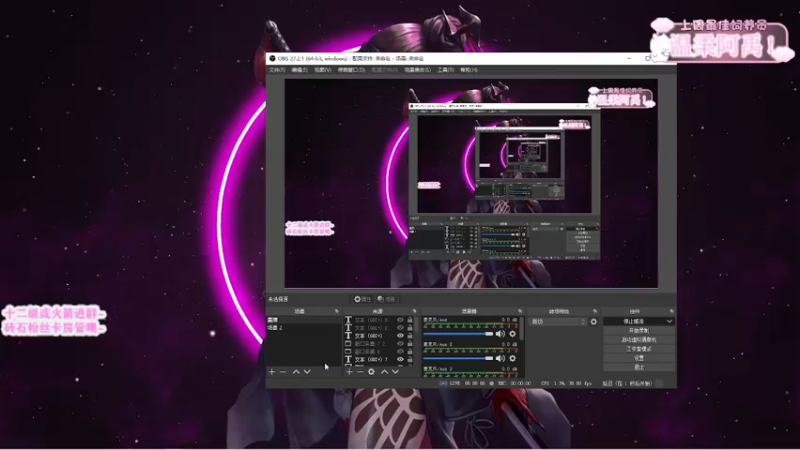This screenshot has height=450, width=800.
Task: Adjust the 麦克风/Aux 2 volume slider
Action: tap(458, 358)
